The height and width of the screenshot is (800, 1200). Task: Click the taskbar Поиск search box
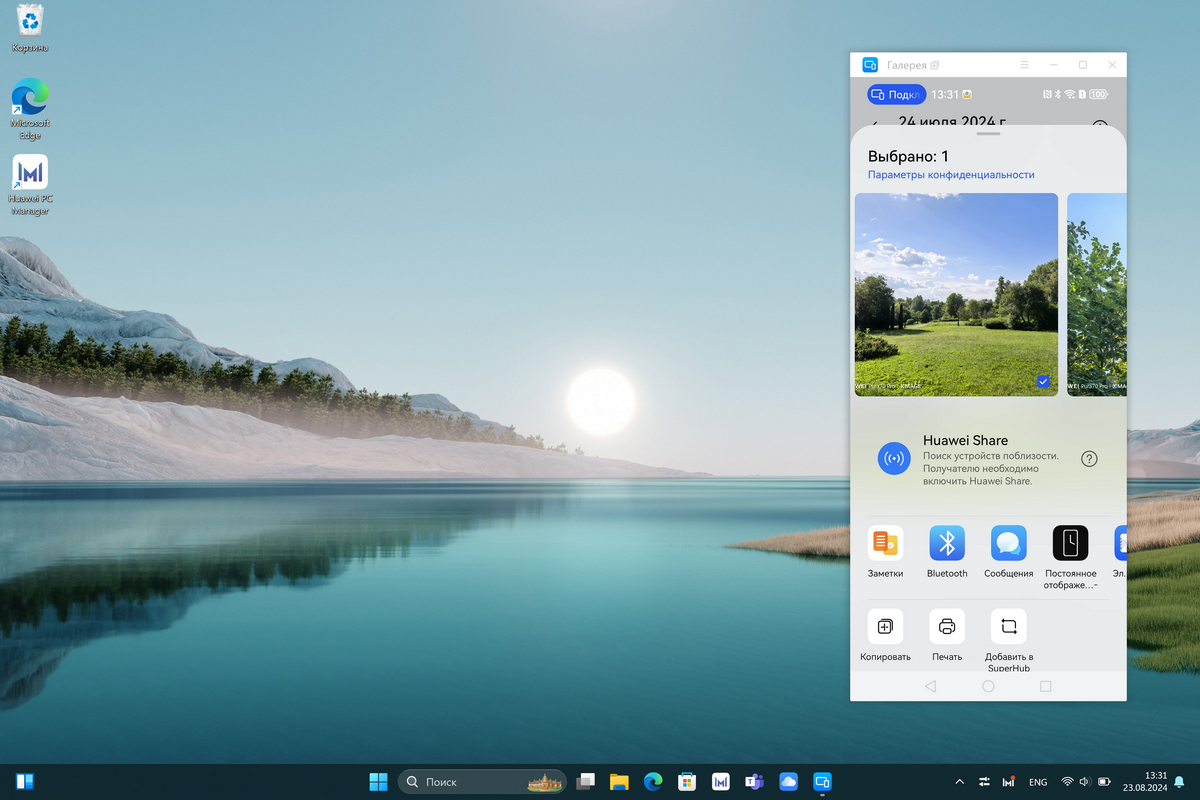tap(482, 781)
